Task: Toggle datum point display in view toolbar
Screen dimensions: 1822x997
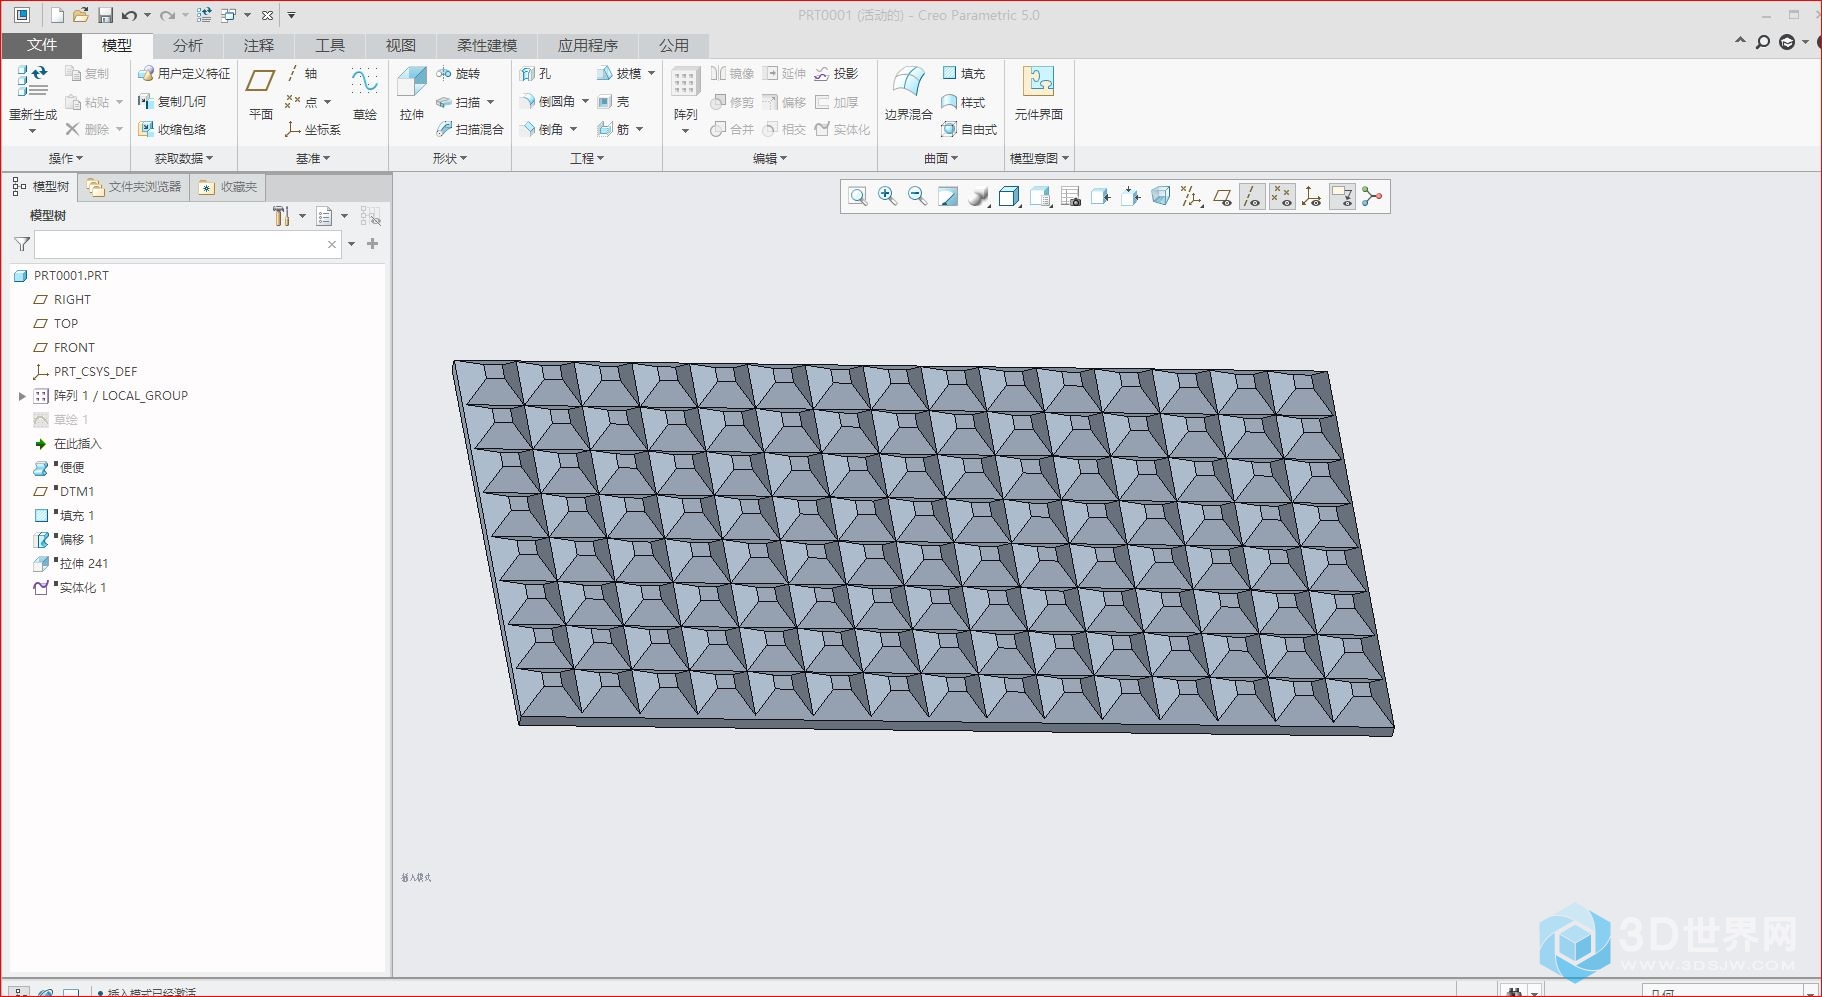Action: click(x=1282, y=197)
